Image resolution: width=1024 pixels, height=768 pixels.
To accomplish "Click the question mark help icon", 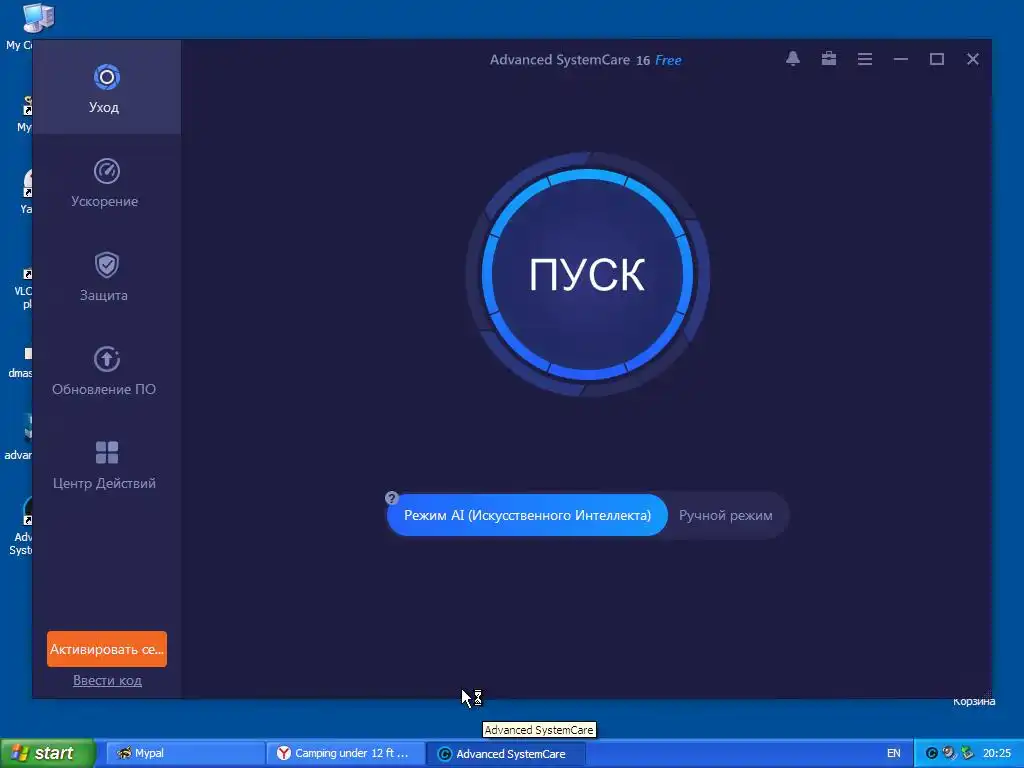I will coord(392,498).
